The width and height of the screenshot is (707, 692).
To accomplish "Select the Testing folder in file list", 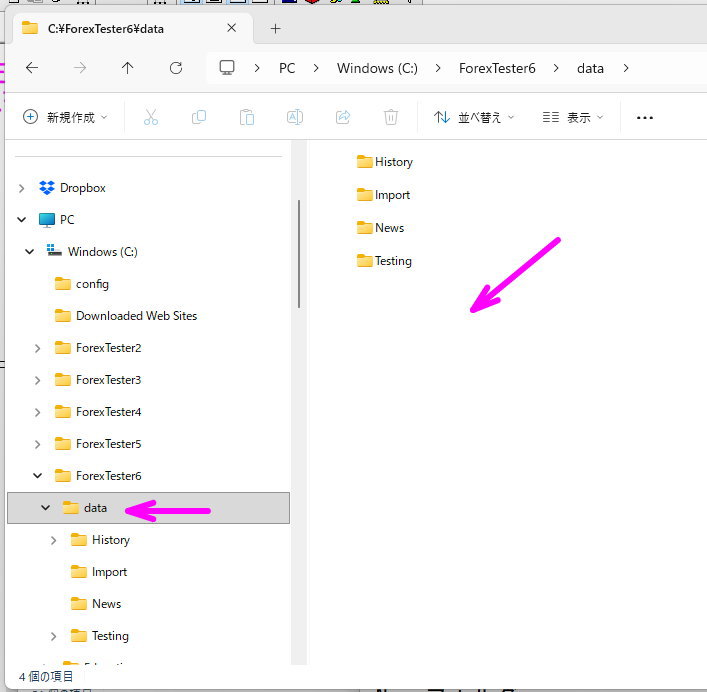I will 384,261.
